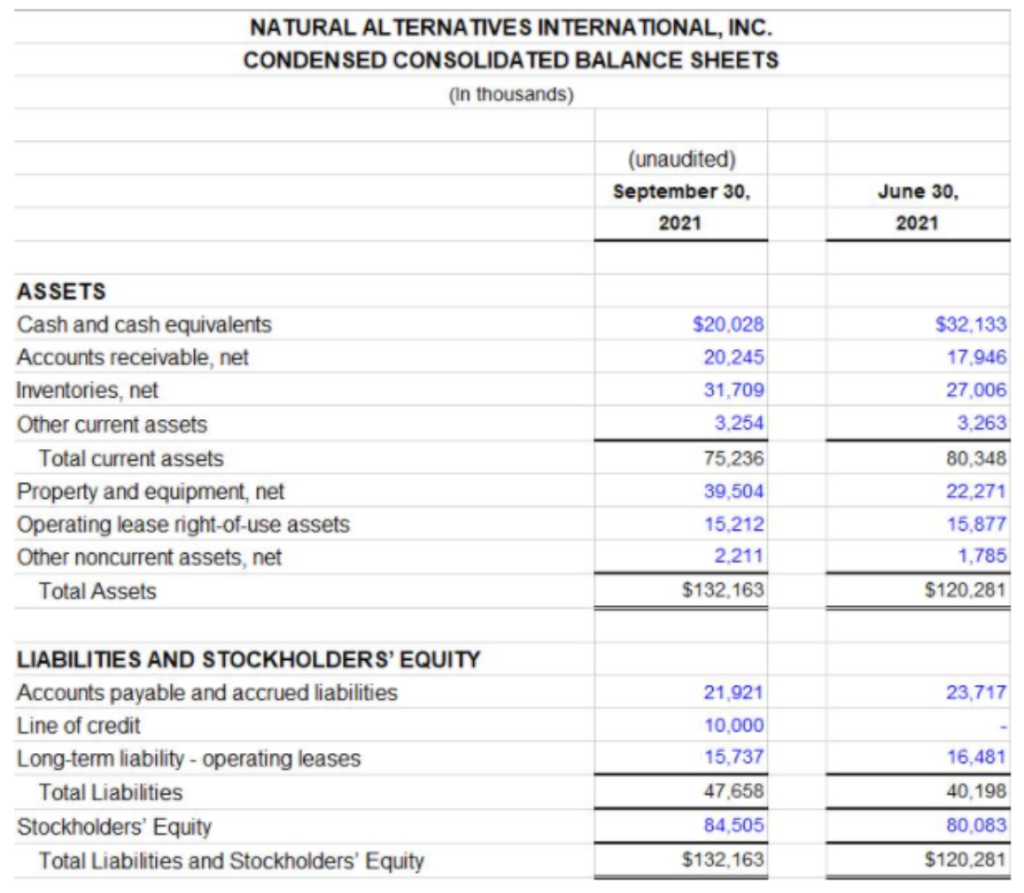
Task: Click the "Total Assets" row label
Action: coord(98,591)
